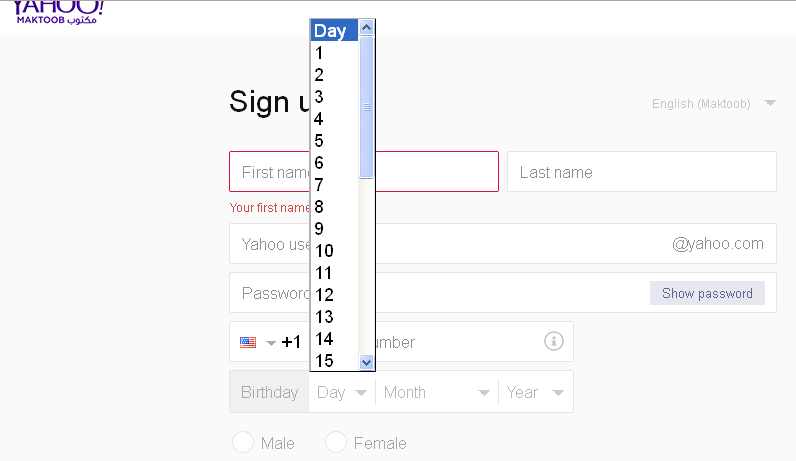Click the Last name field

tap(641, 172)
